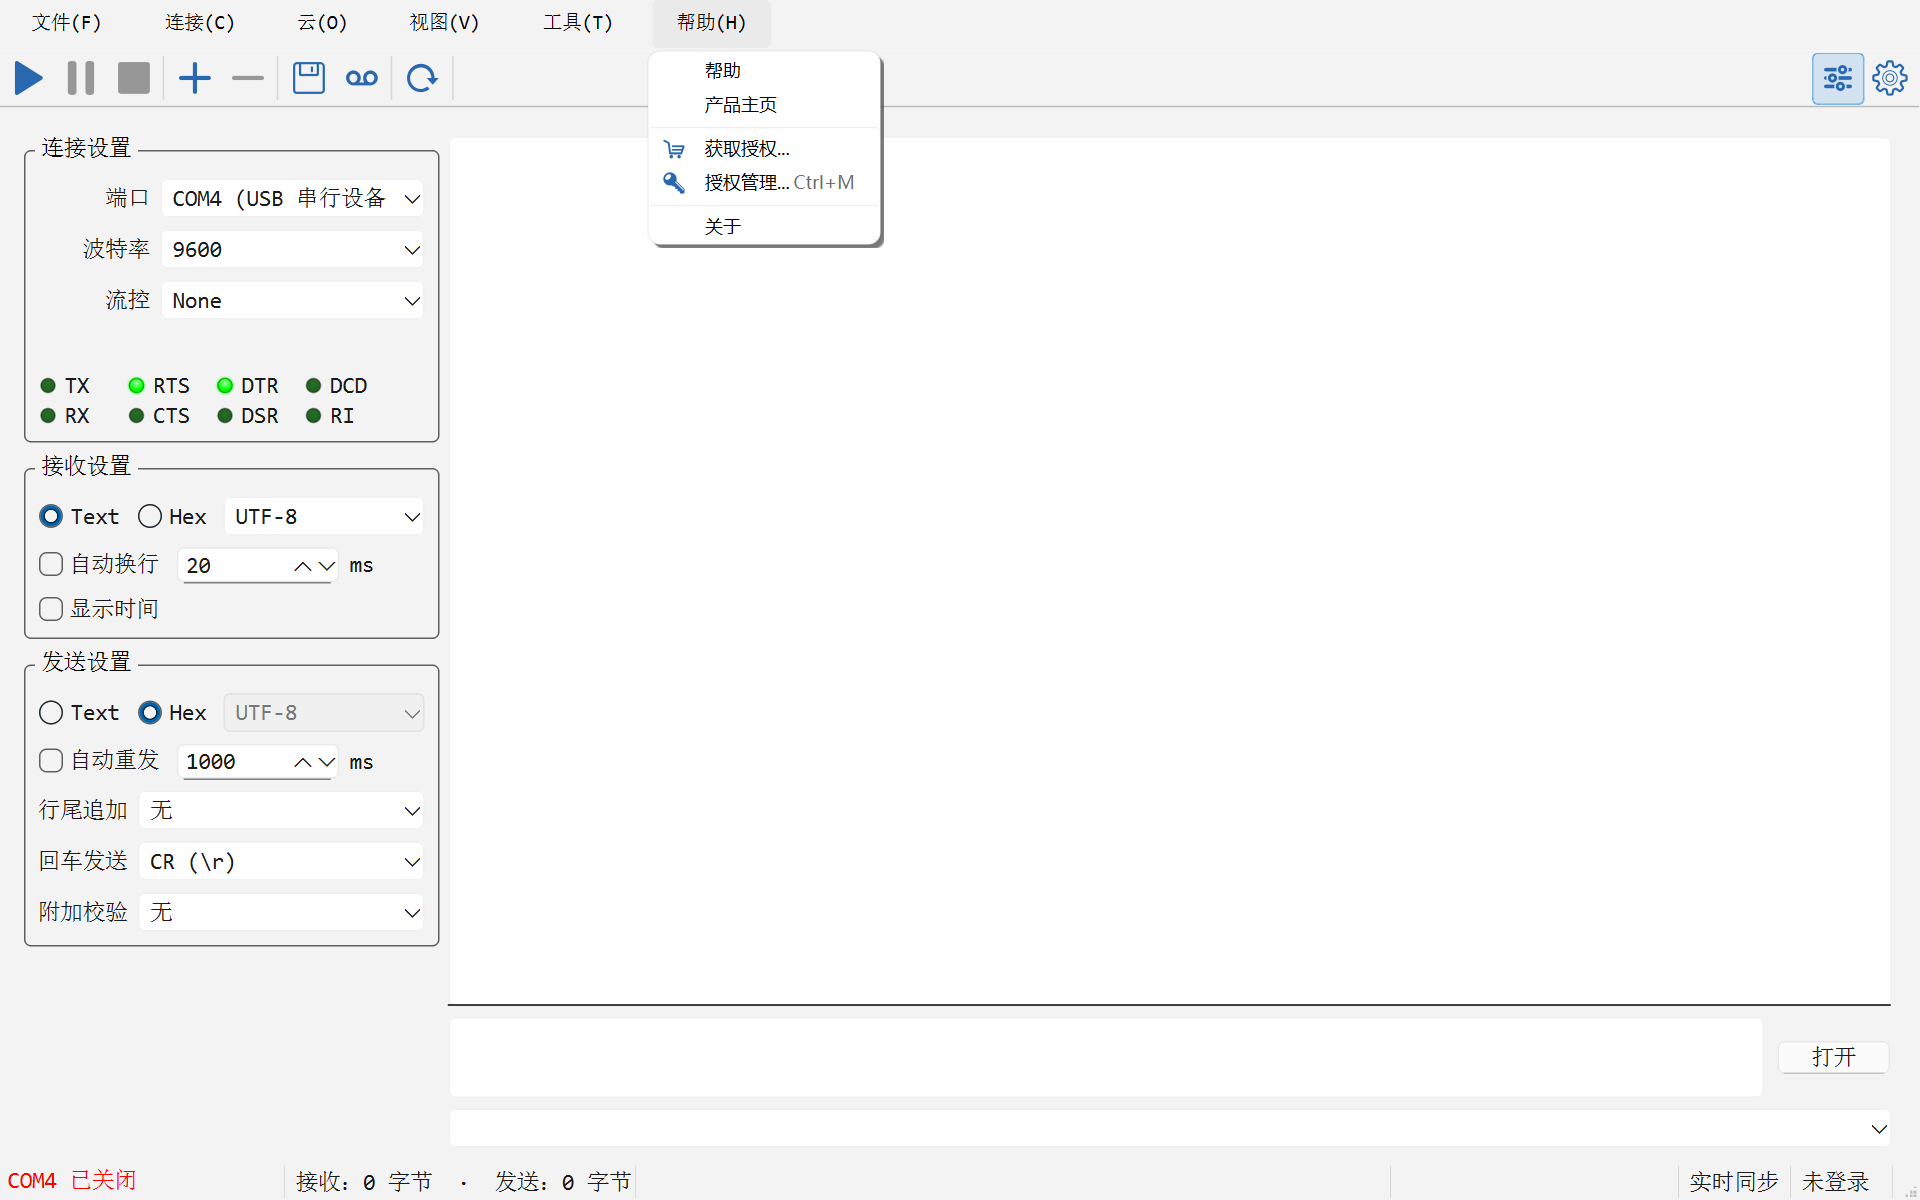This screenshot has height=1200, width=1920.
Task: Toggle the RTS signal indicator
Action: click(137, 386)
